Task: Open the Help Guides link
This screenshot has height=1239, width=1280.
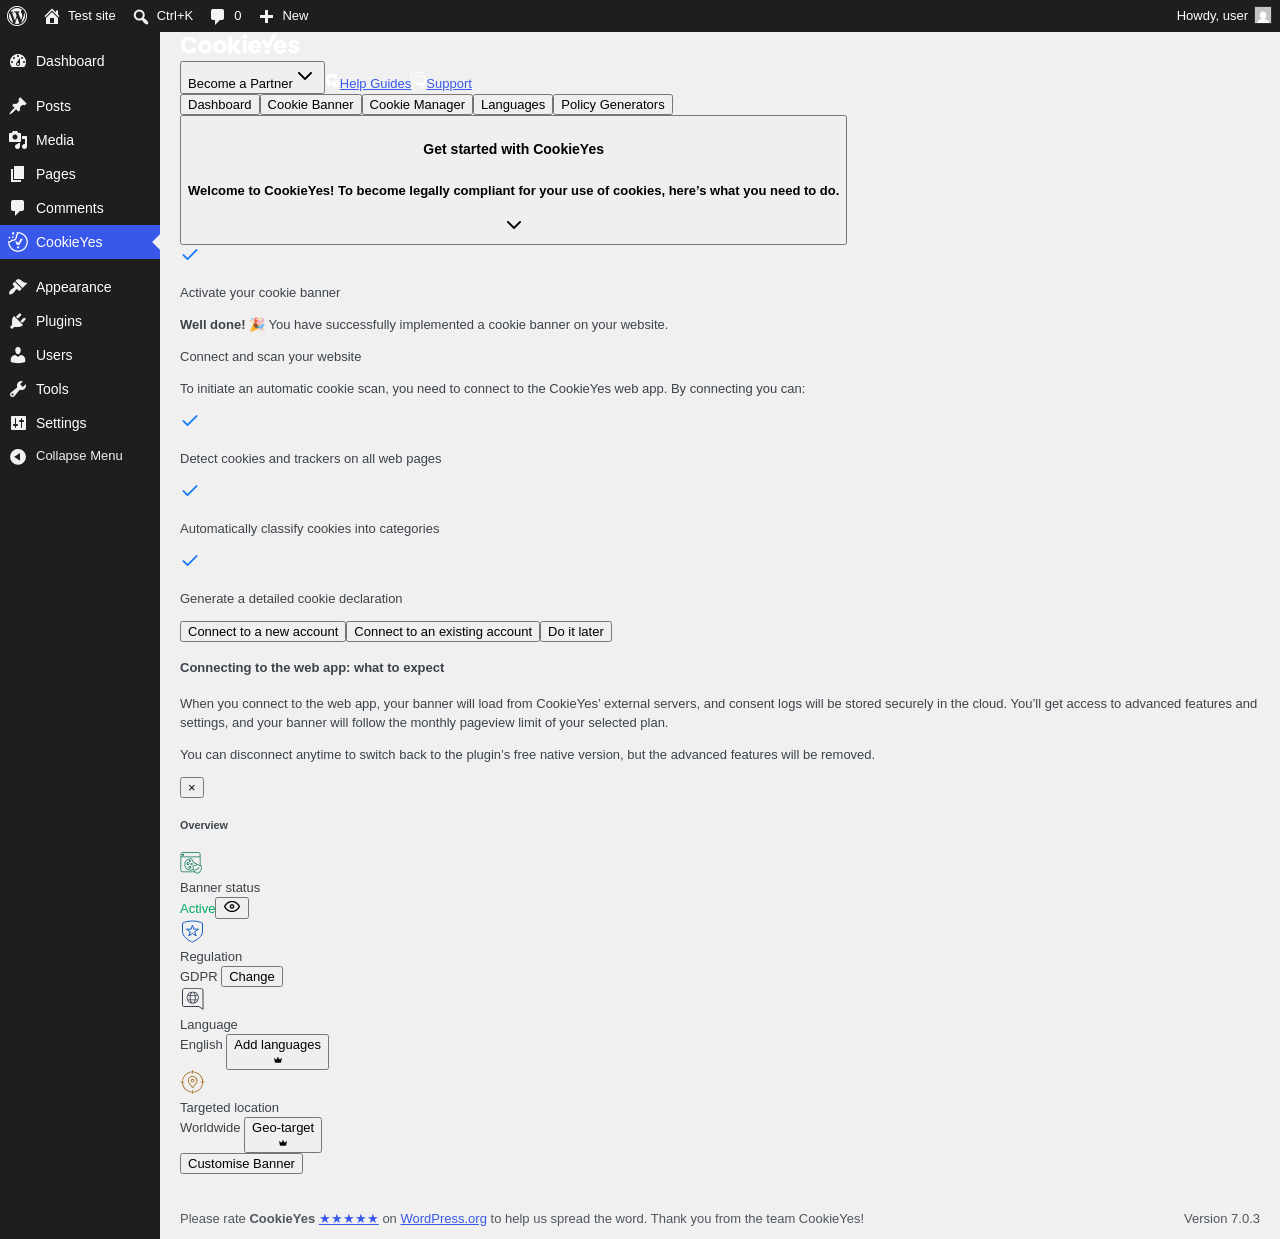Action: click(375, 84)
